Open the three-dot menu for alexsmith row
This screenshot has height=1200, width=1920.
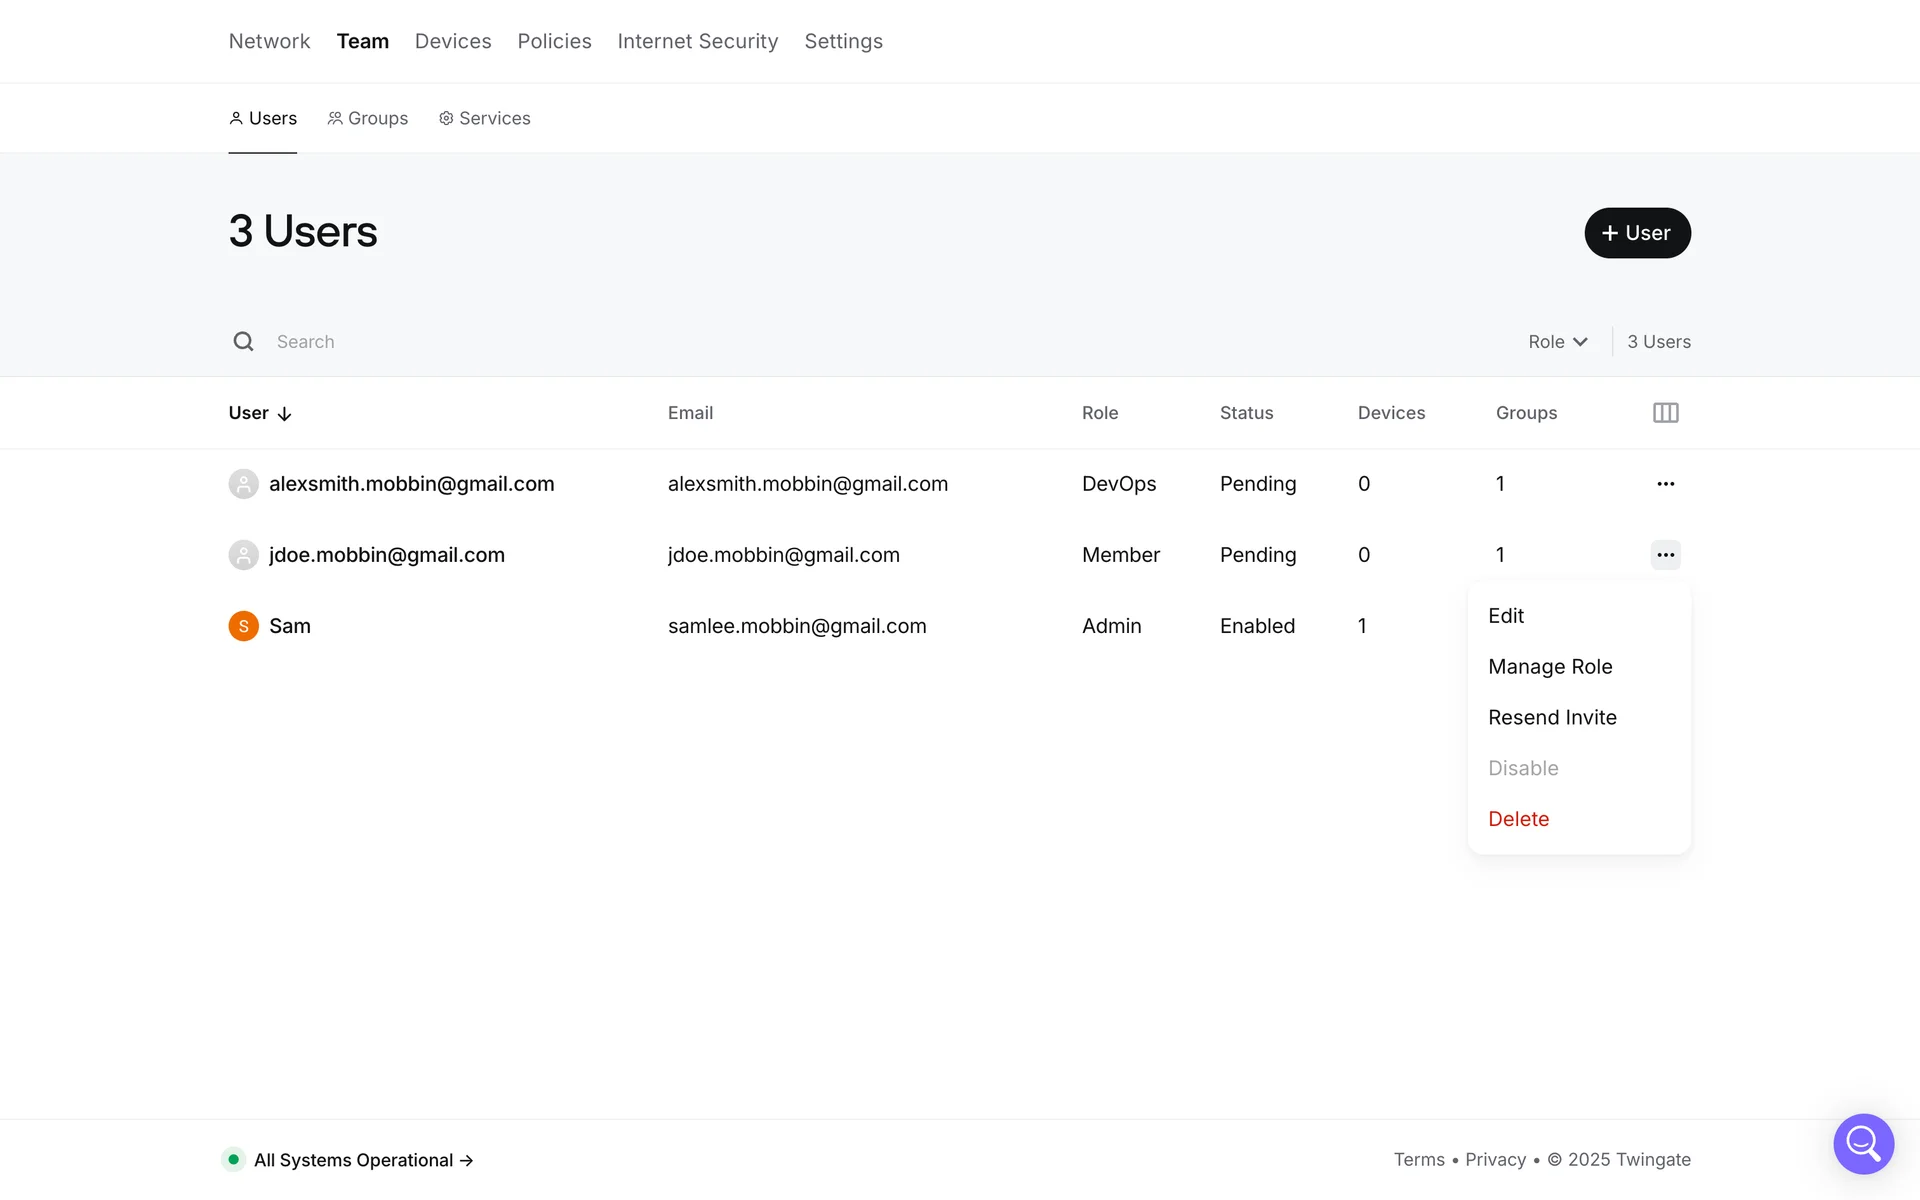tap(1665, 484)
